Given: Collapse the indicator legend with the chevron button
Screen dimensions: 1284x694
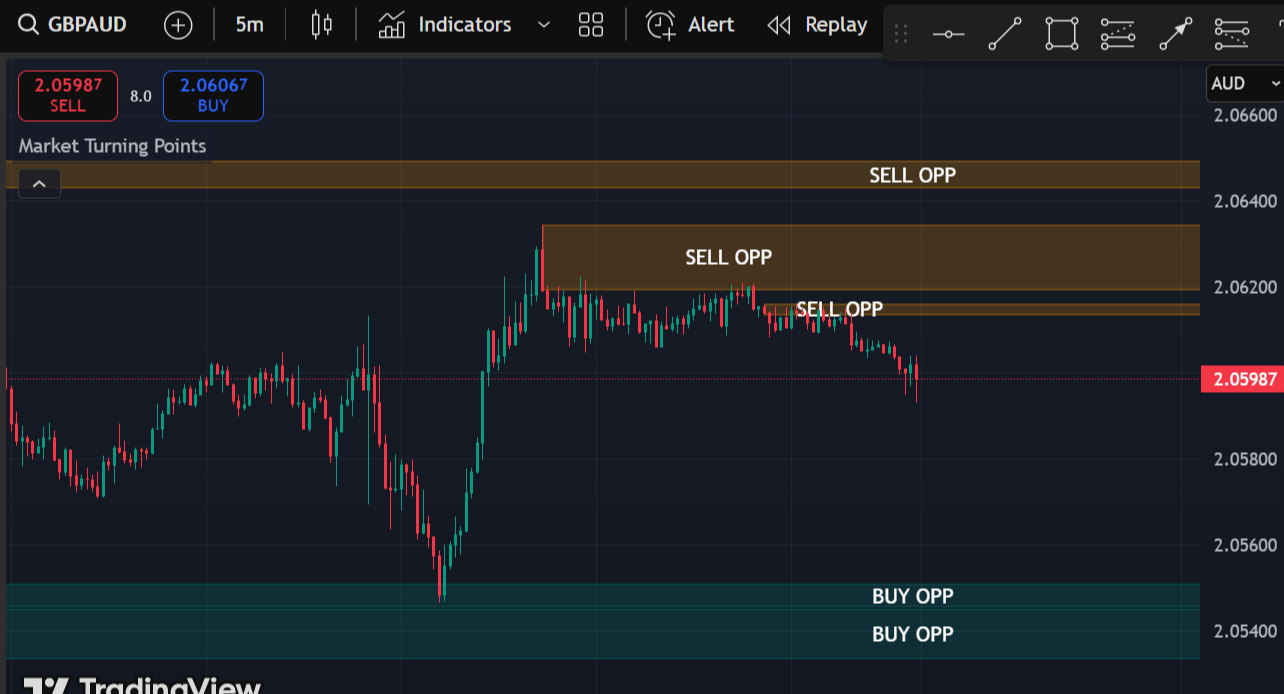Looking at the screenshot, I should [x=39, y=184].
